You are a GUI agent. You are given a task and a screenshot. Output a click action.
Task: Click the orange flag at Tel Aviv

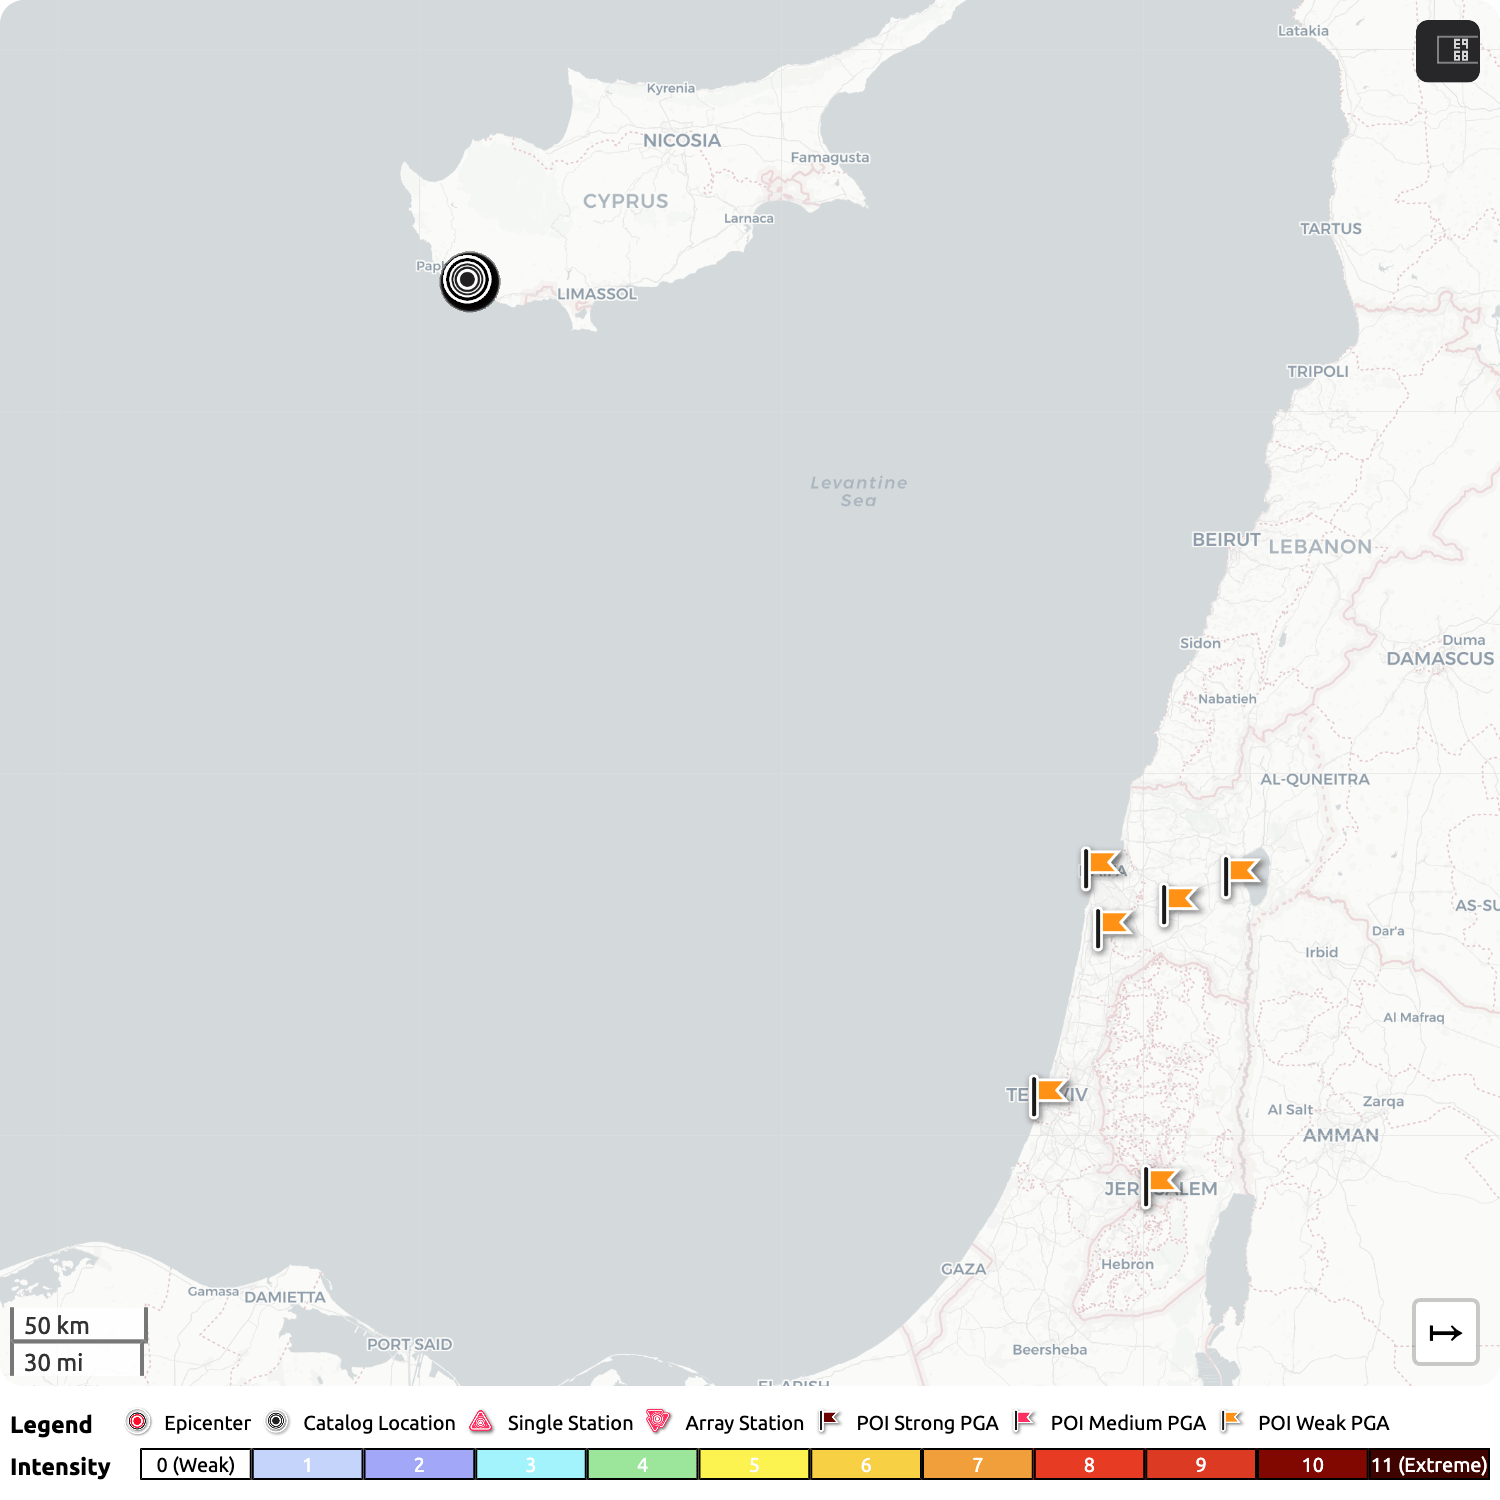1049,1094
